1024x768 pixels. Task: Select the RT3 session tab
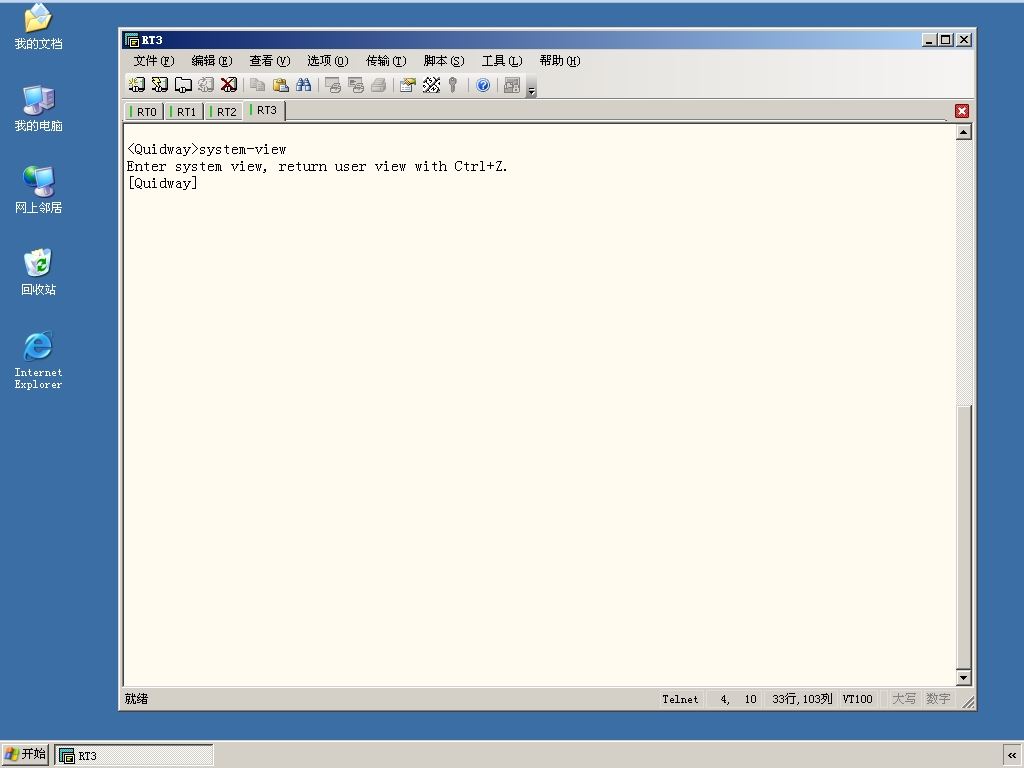coord(264,110)
